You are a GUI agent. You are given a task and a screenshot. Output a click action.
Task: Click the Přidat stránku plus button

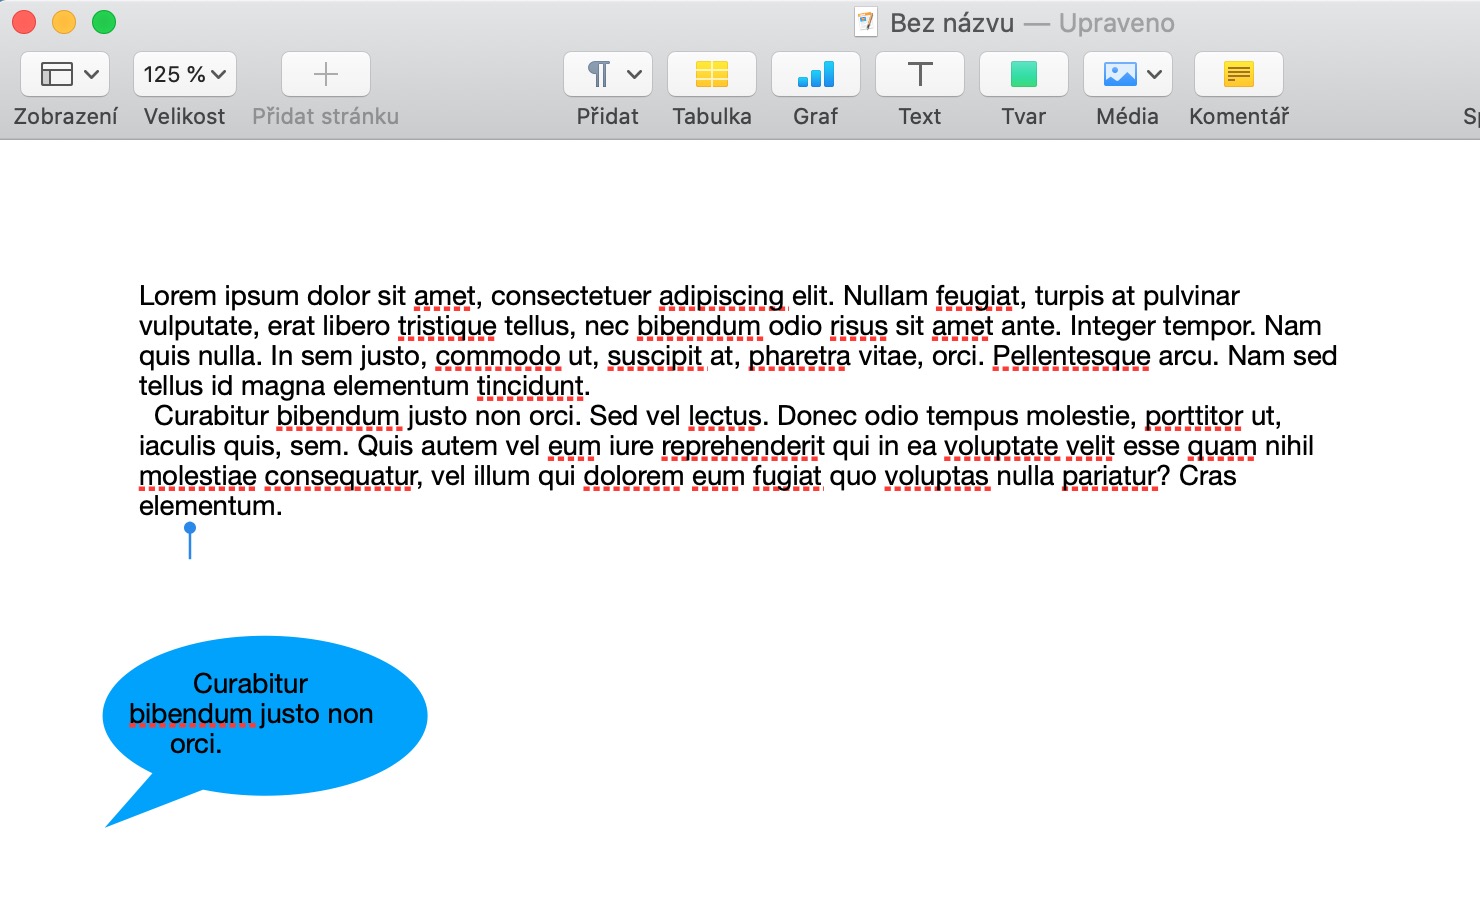click(326, 74)
